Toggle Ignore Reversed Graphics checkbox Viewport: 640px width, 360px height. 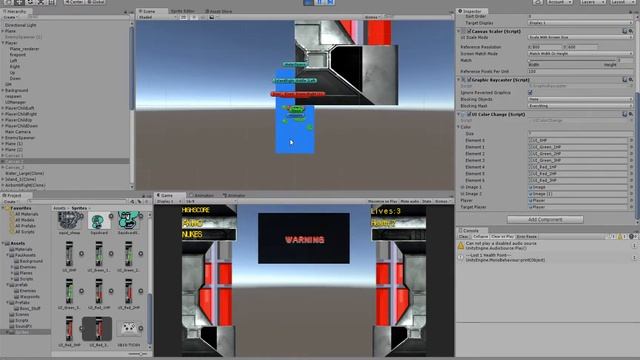pyautogui.click(x=530, y=93)
